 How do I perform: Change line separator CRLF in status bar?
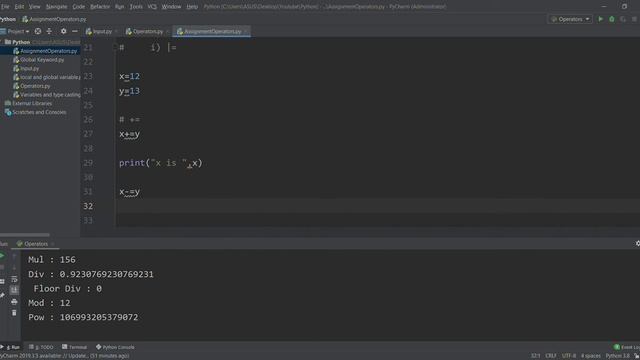[551, 356]
